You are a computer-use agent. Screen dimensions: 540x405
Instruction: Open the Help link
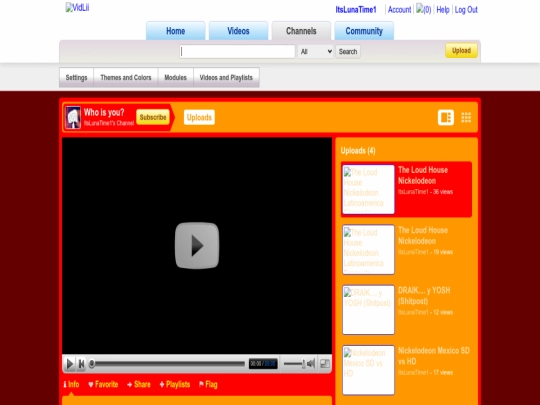443,10
